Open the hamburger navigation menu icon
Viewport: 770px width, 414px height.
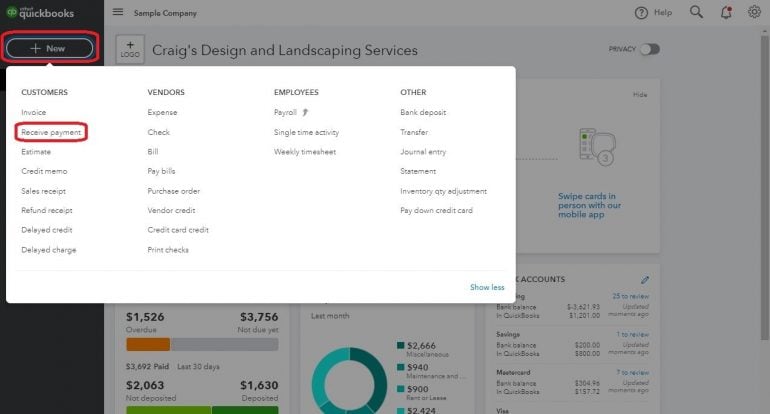point(118,13)
